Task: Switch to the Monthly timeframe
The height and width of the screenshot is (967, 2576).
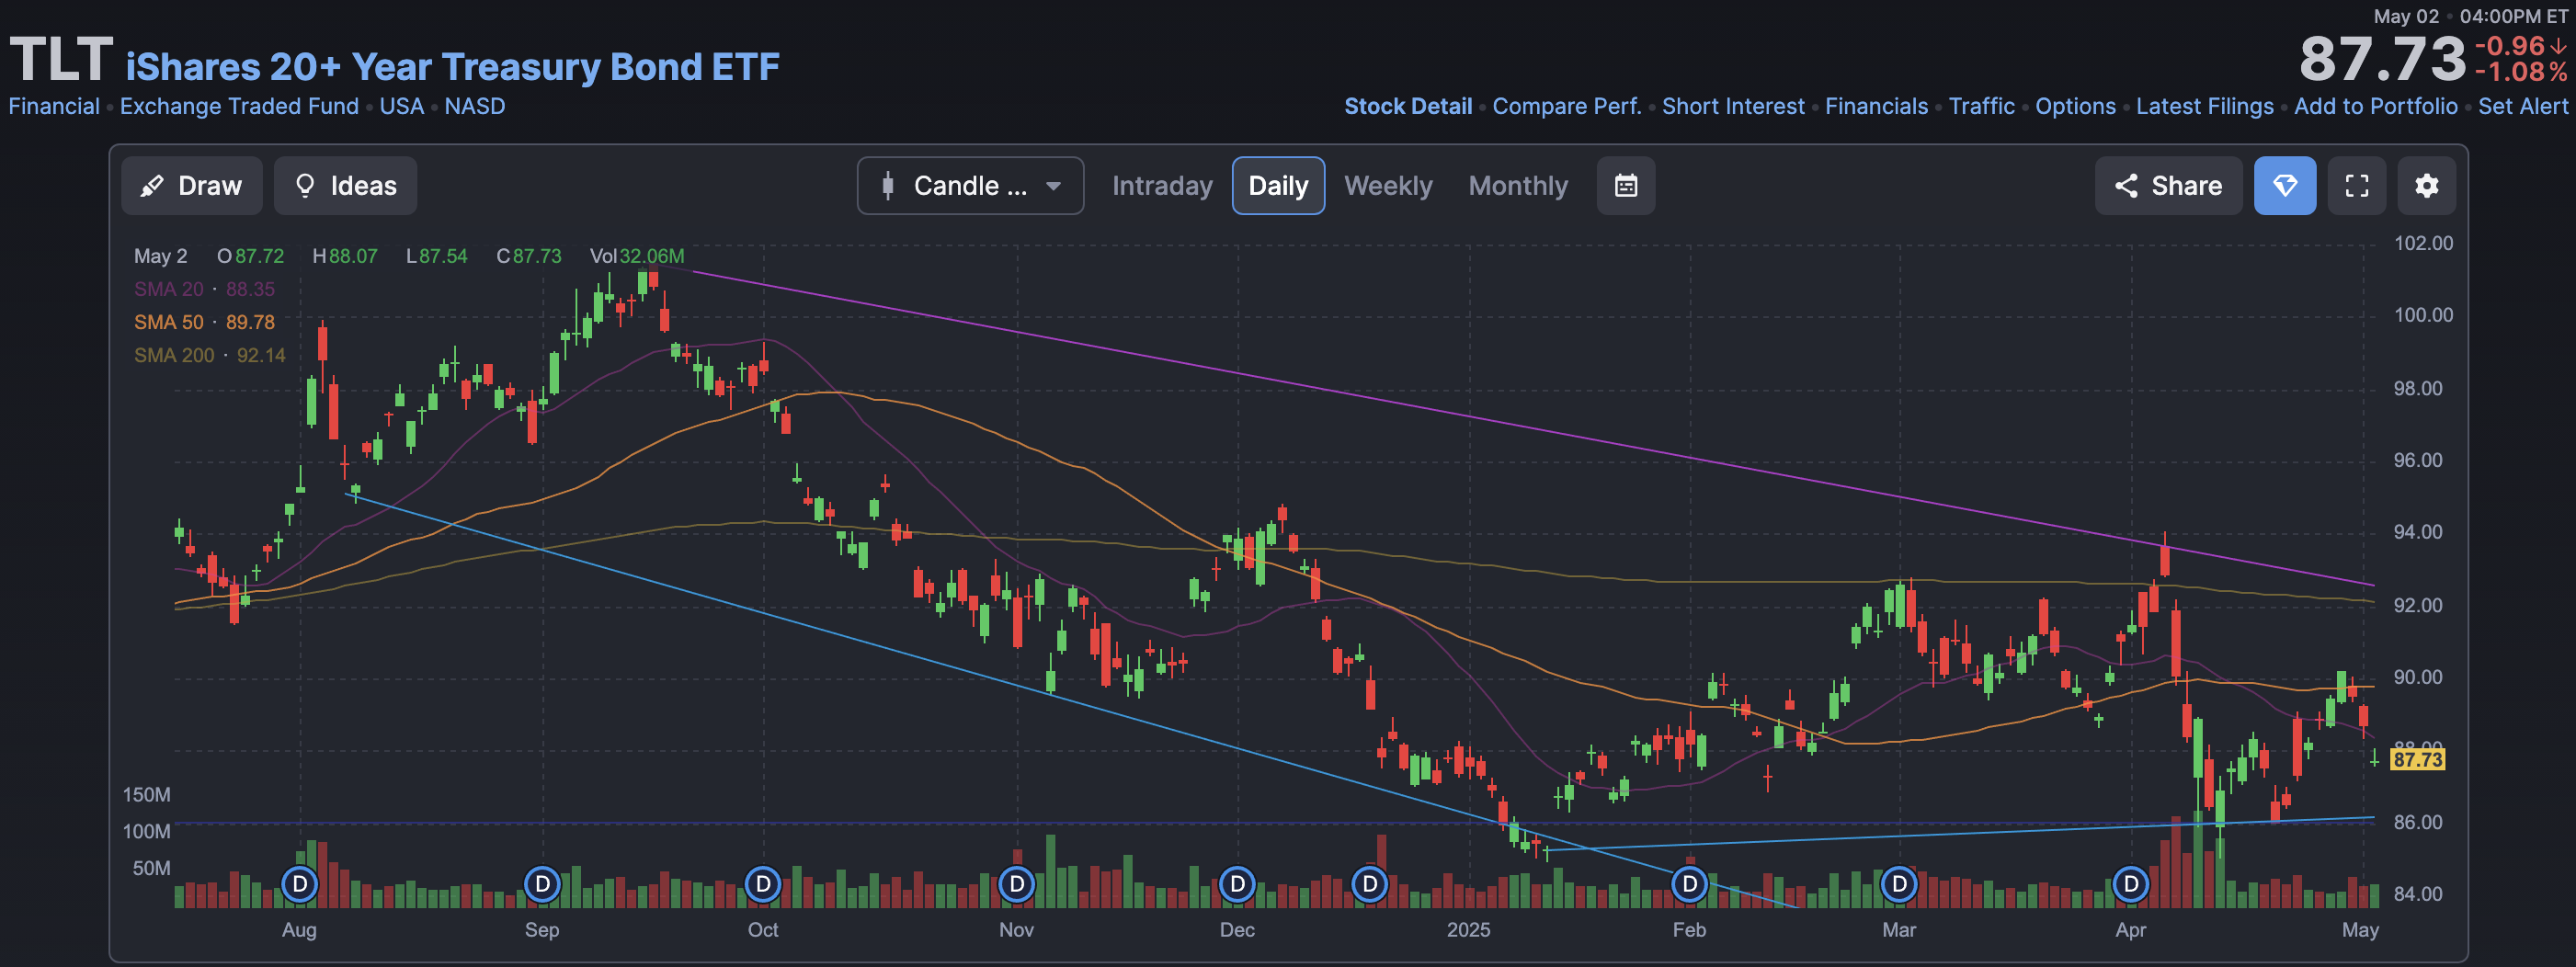Action: point(1518,186)
